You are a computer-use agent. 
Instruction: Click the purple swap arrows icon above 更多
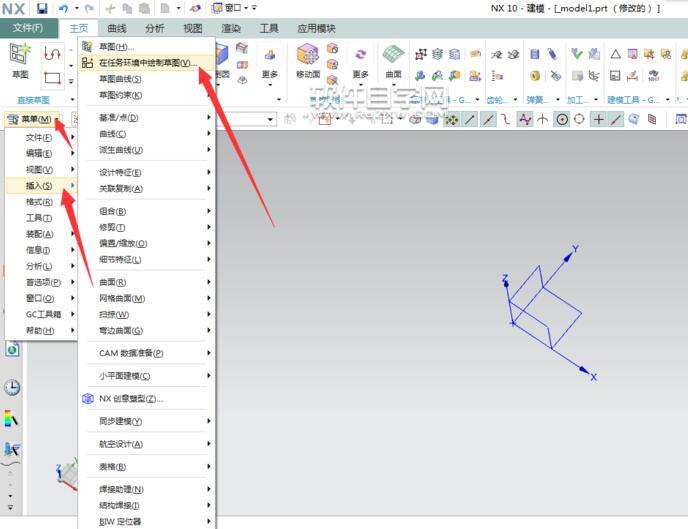[x=360, y=55]
